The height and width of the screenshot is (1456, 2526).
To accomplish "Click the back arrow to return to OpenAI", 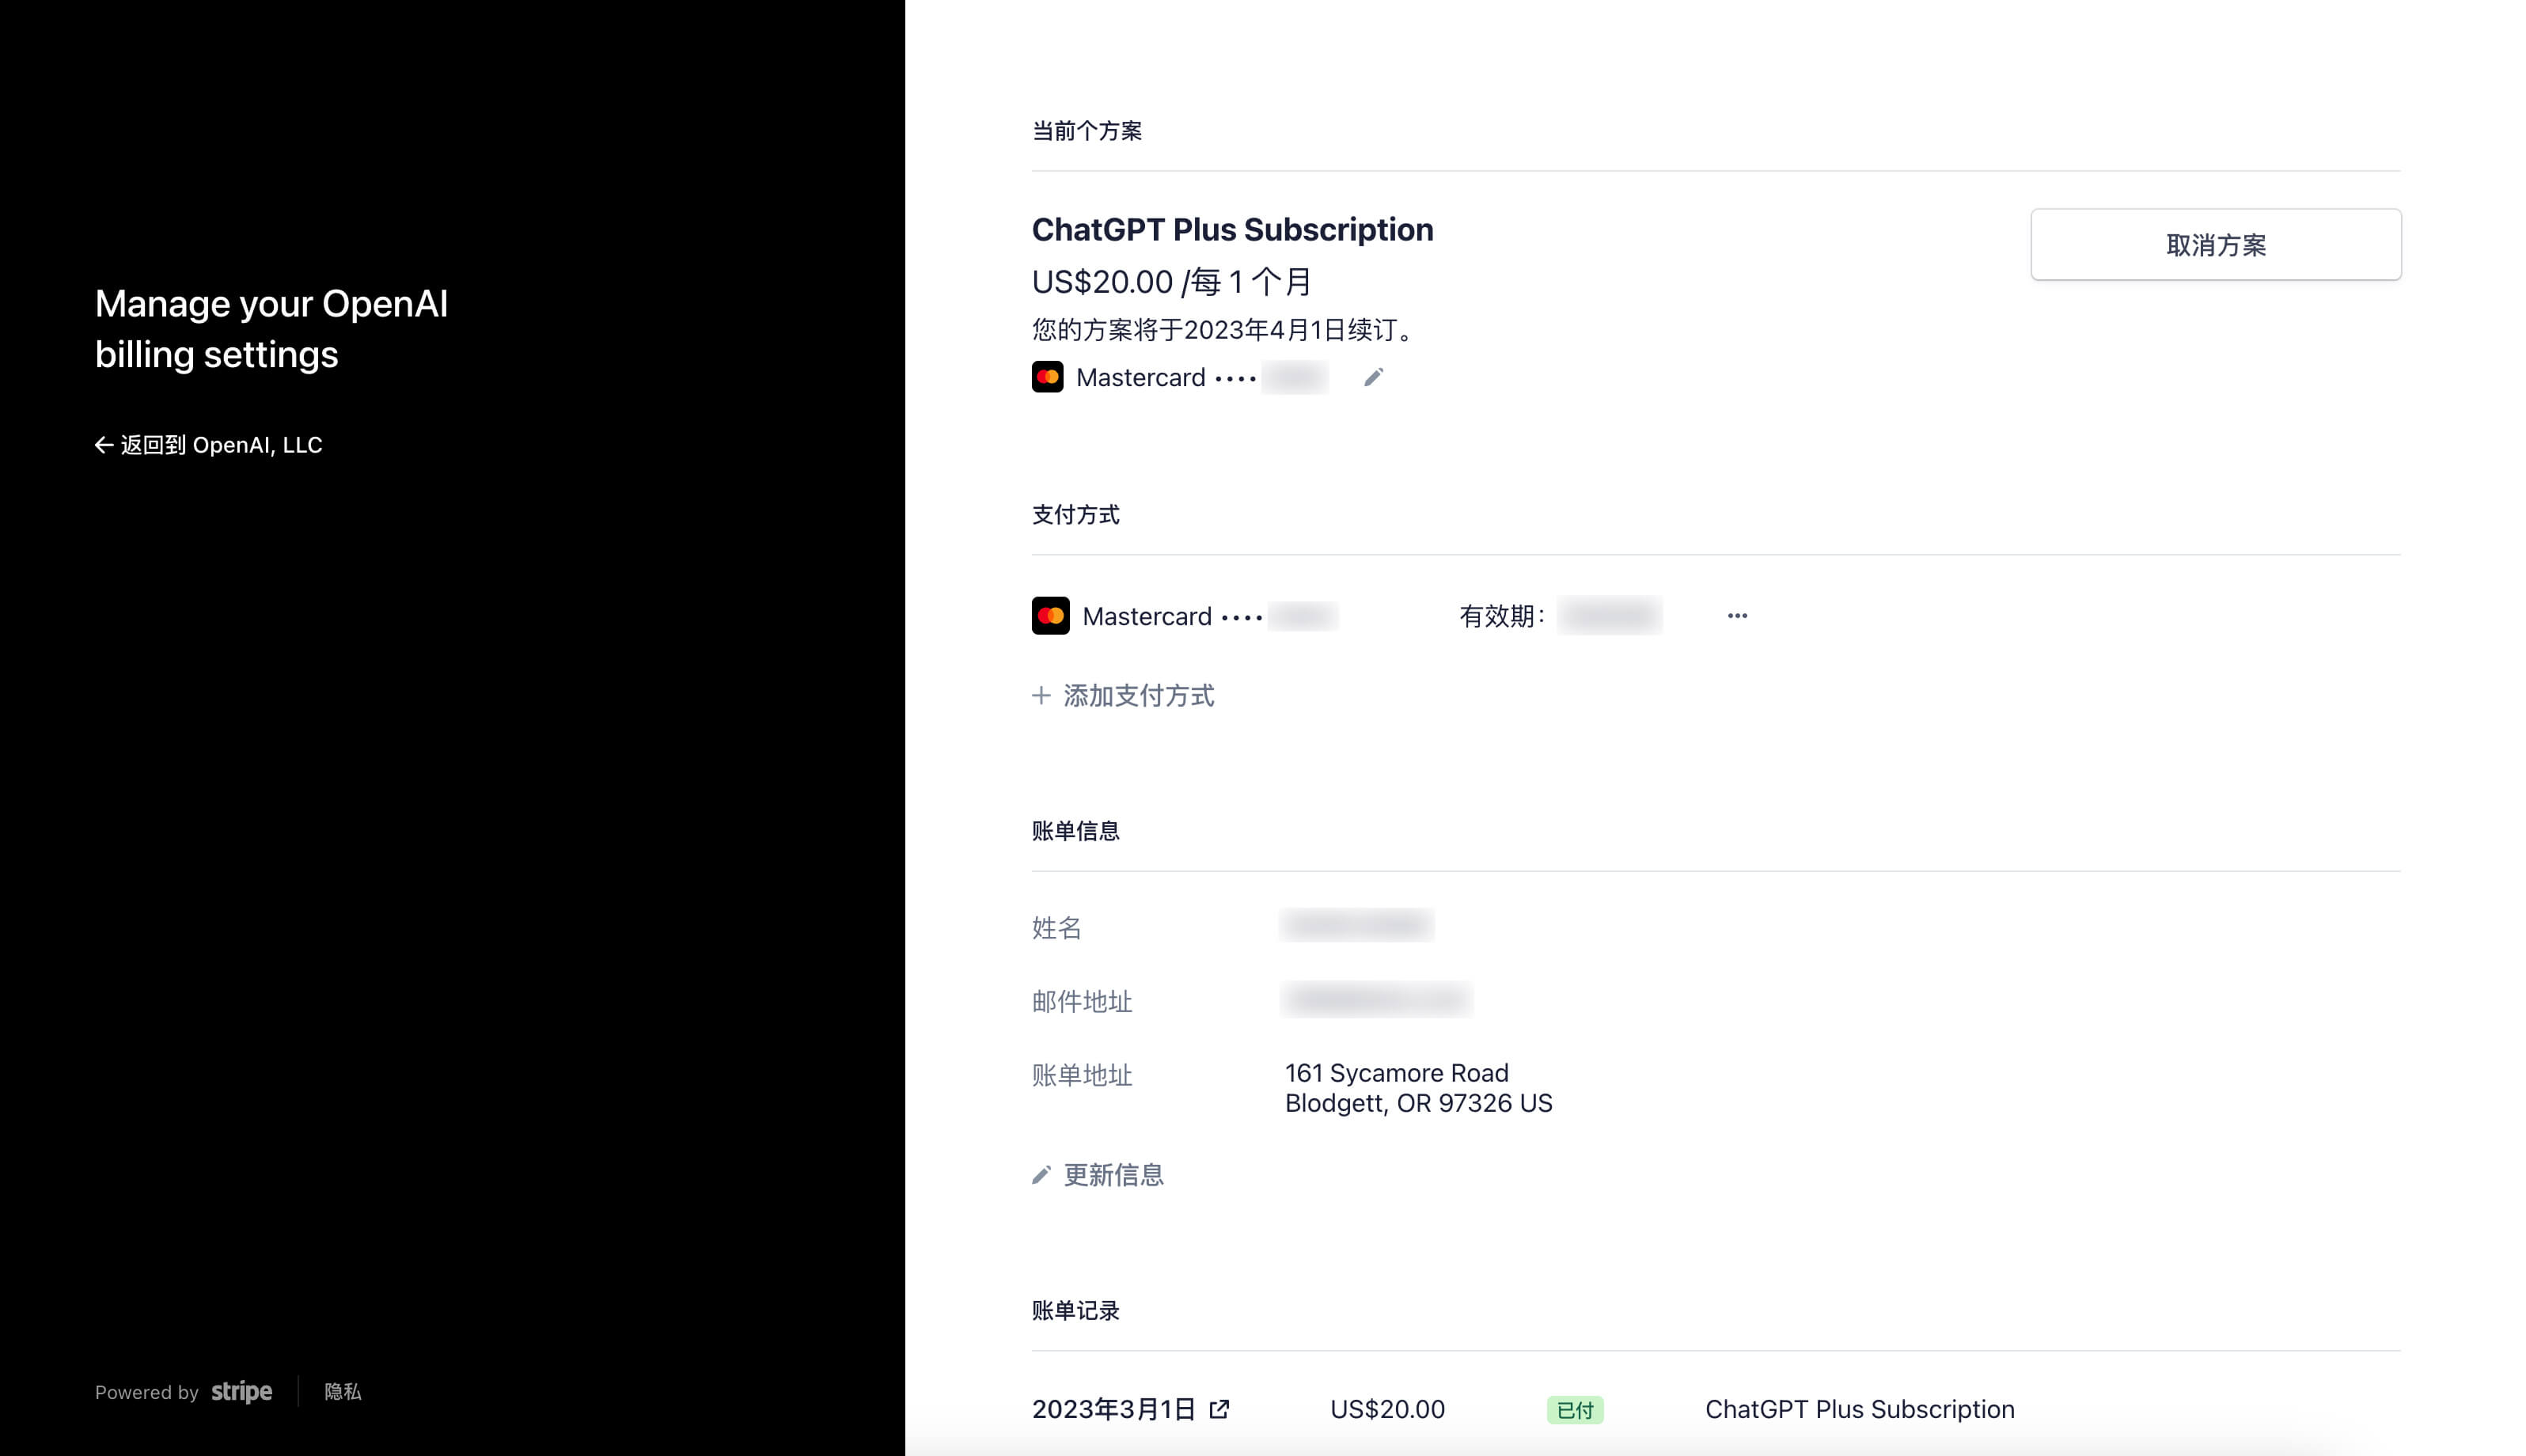I will tap(103, 445).
